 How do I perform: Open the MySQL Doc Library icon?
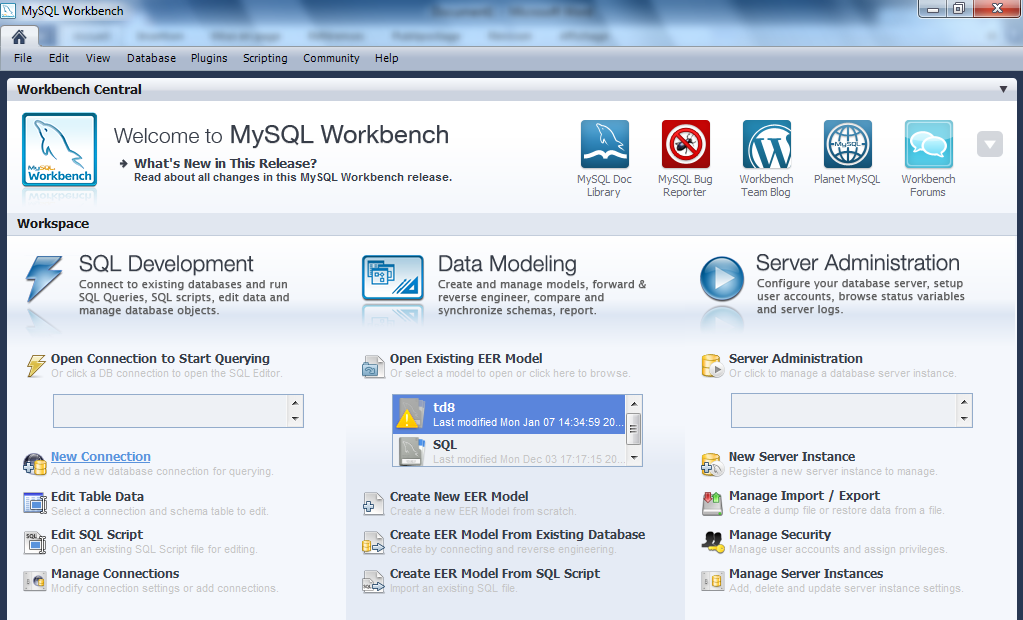(604, 145)
